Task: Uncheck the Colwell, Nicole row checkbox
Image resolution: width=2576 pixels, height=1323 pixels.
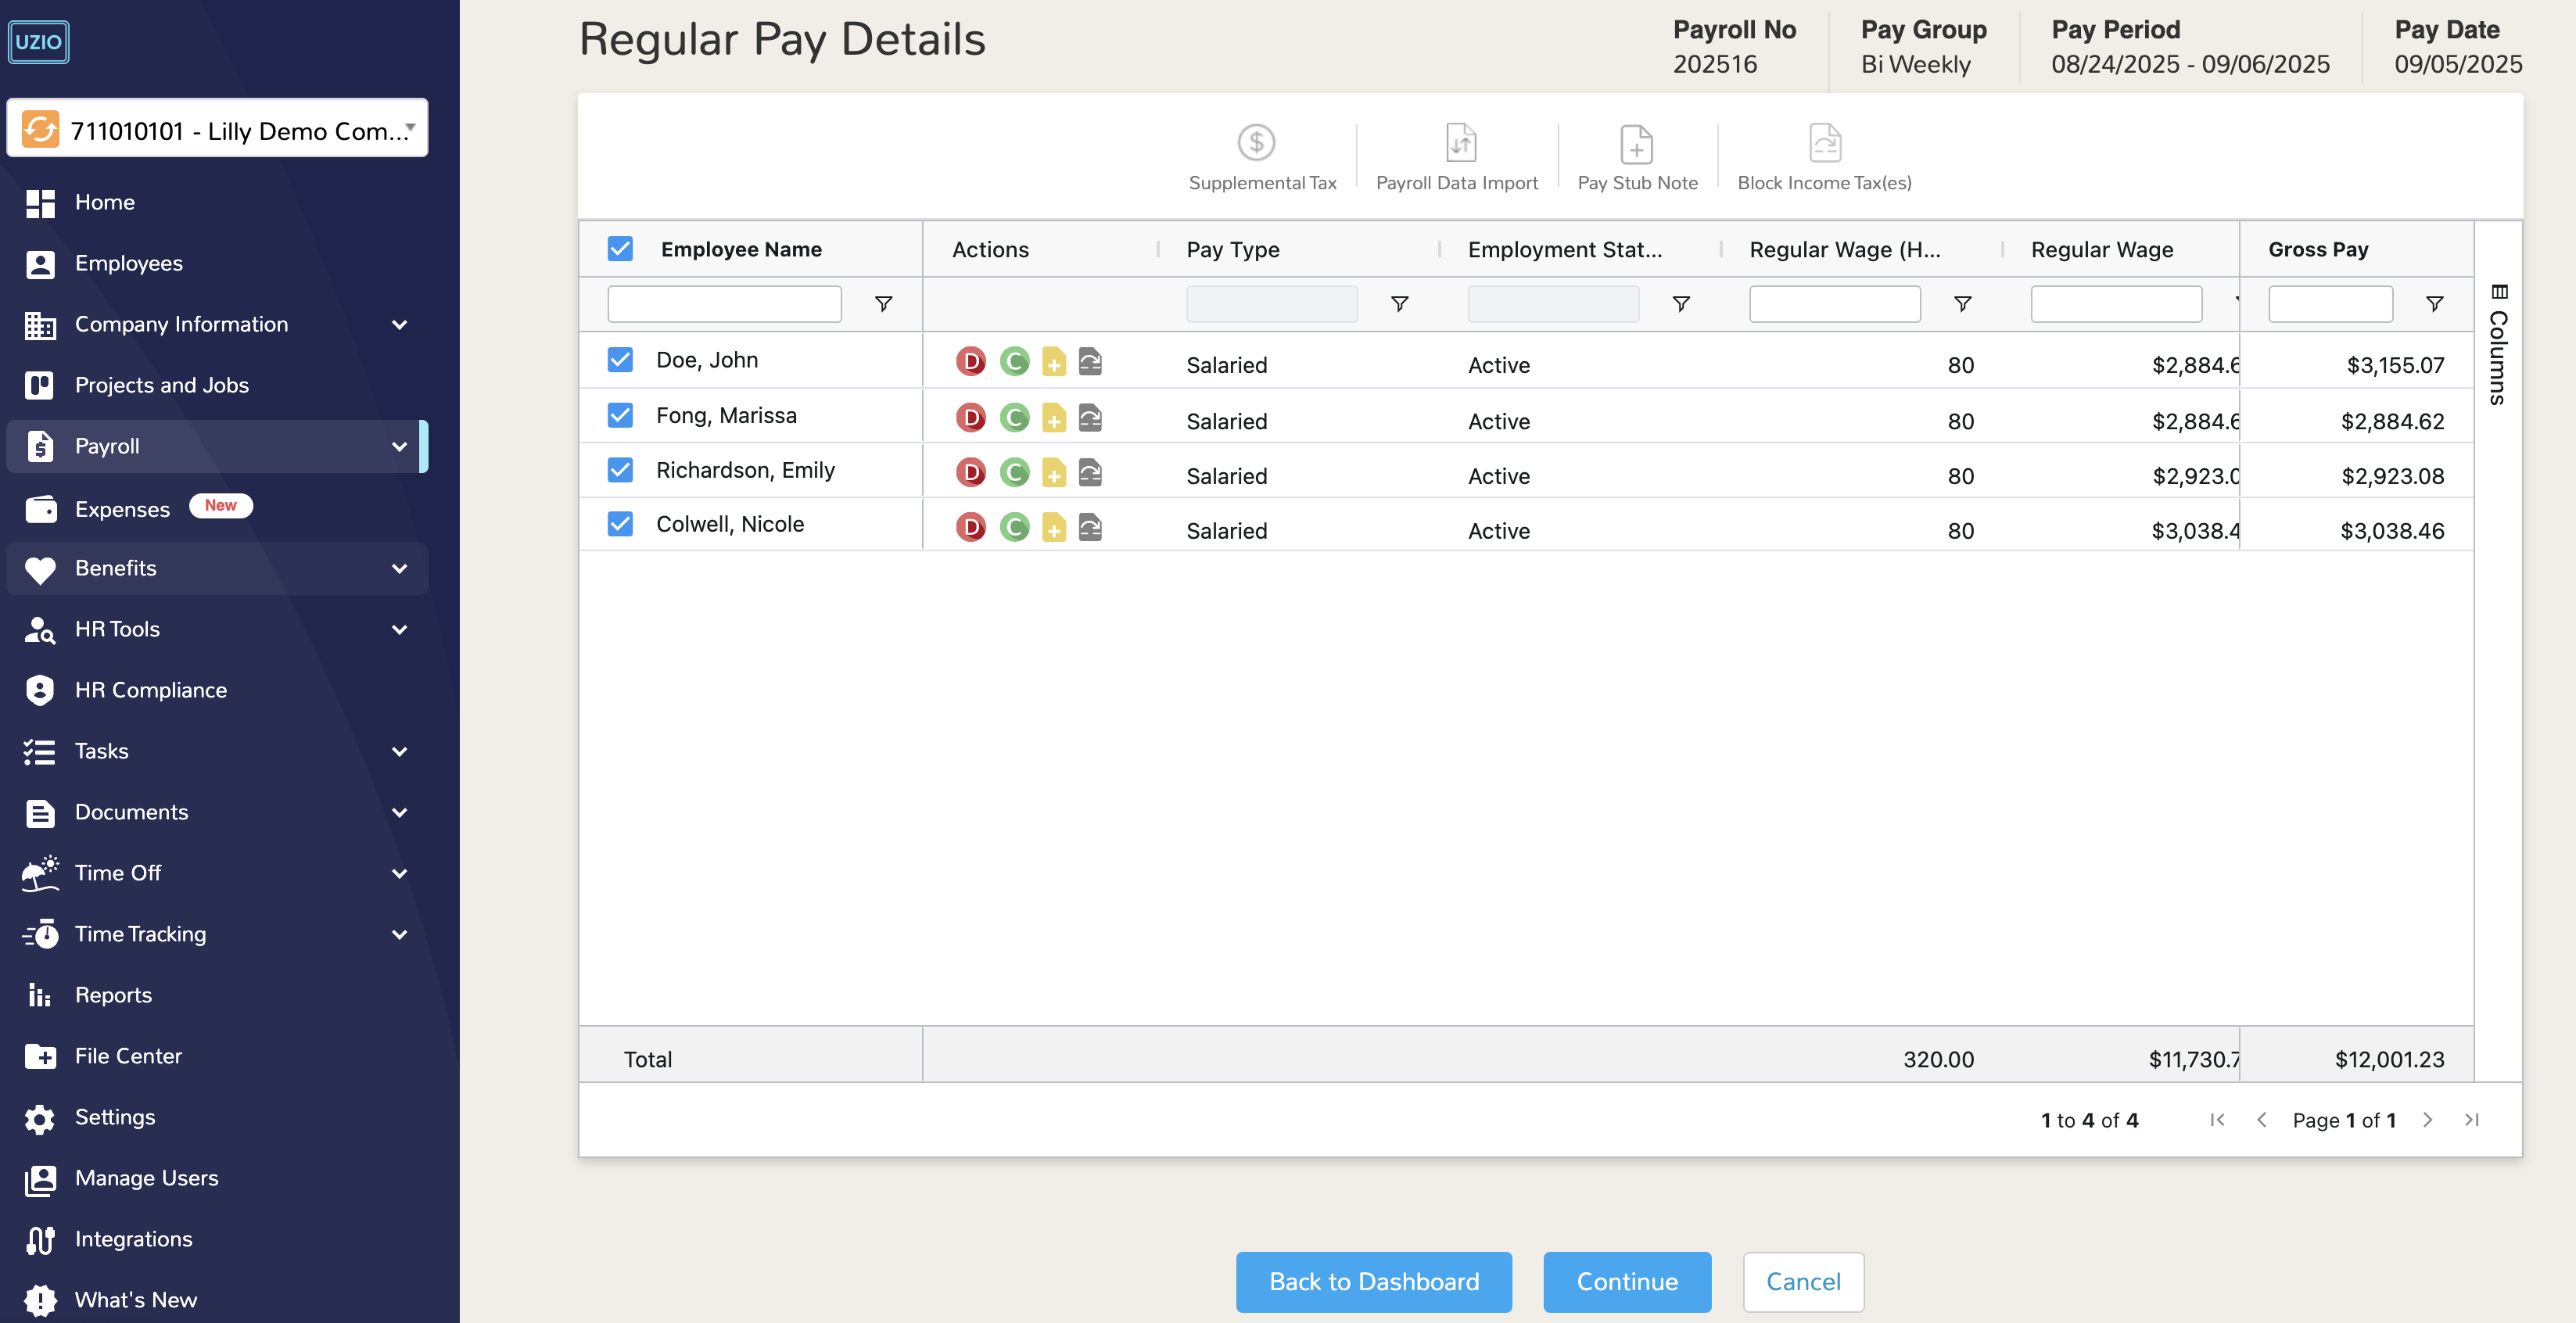Action: [620, 524]
